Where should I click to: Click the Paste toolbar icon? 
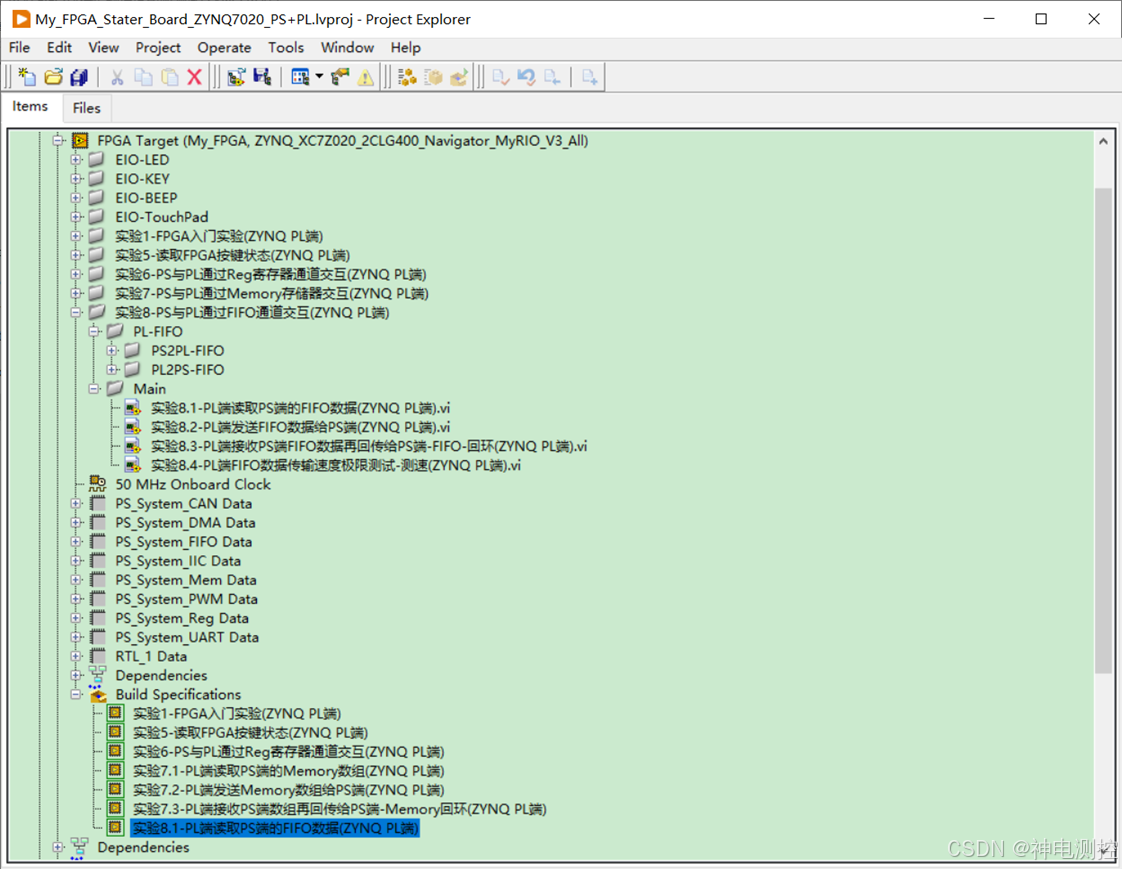click(170, 77)
